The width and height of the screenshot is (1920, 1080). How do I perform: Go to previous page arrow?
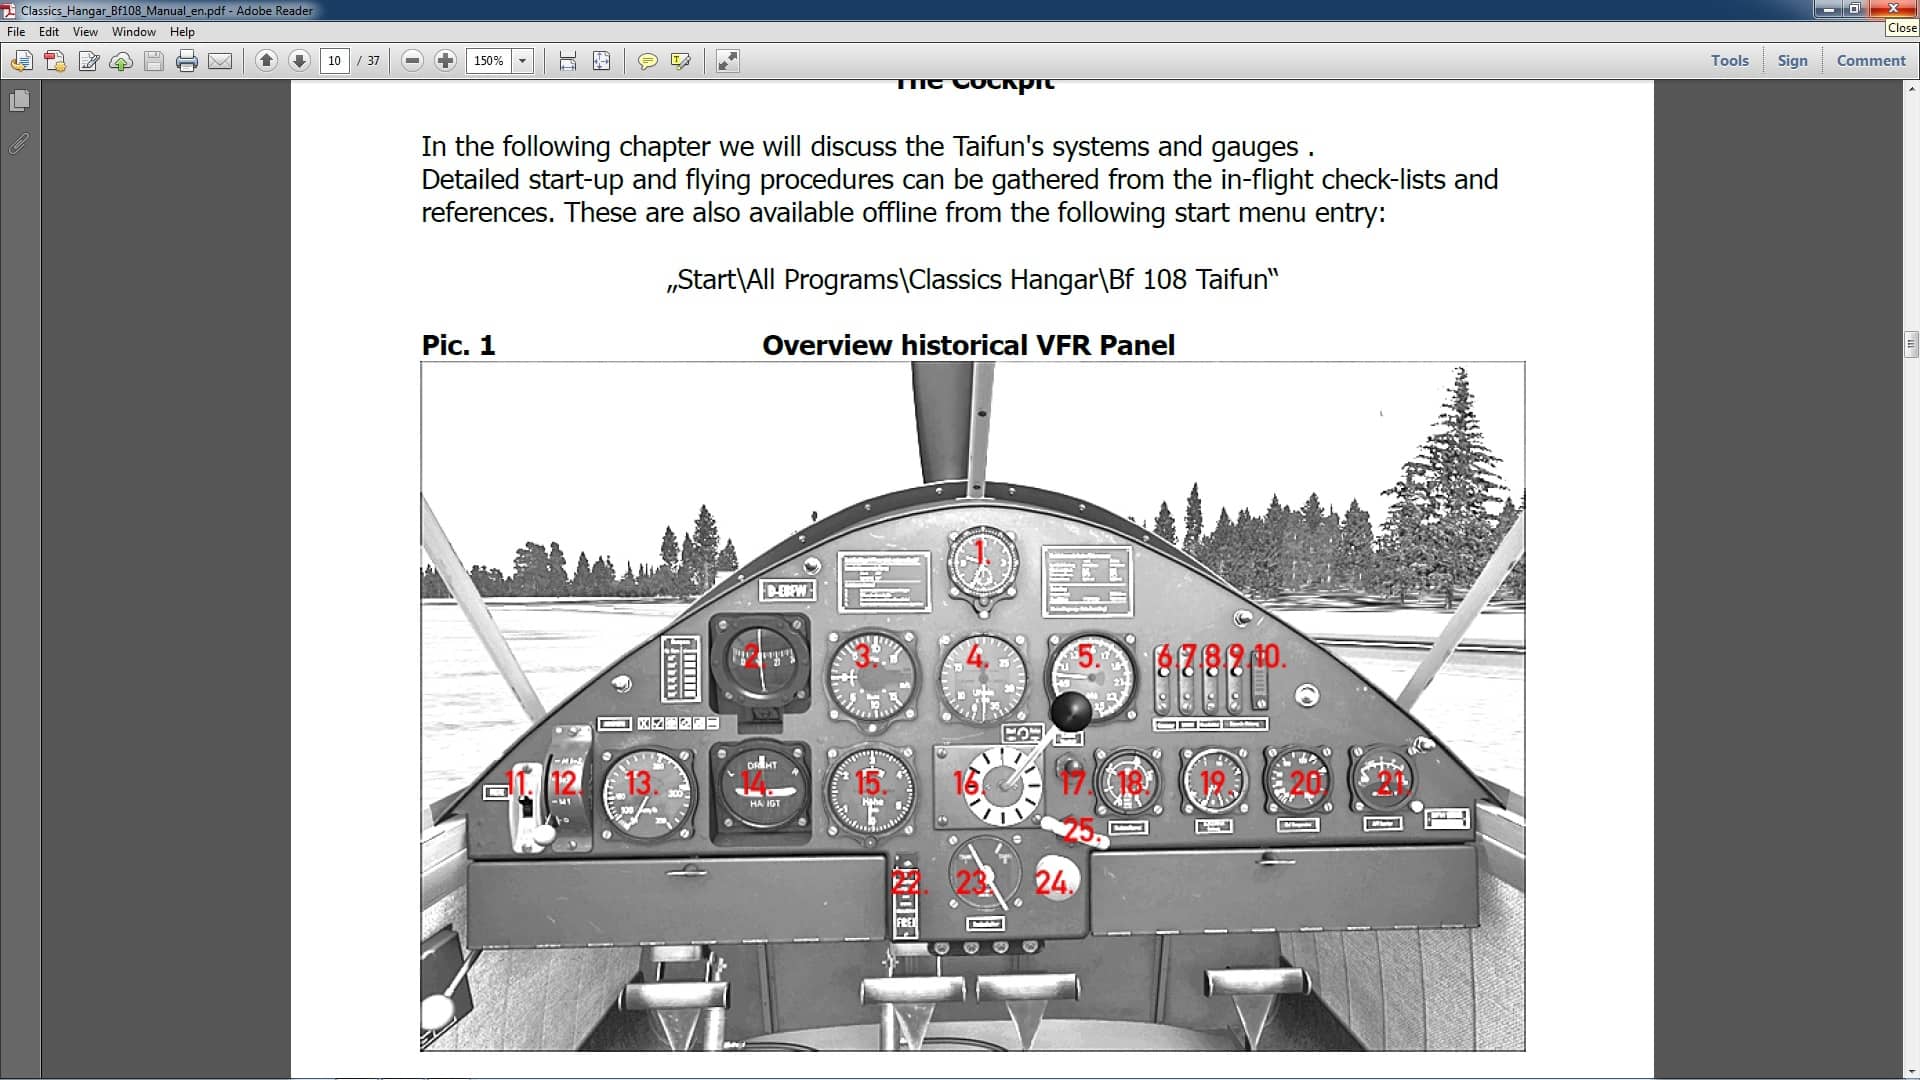266,61
